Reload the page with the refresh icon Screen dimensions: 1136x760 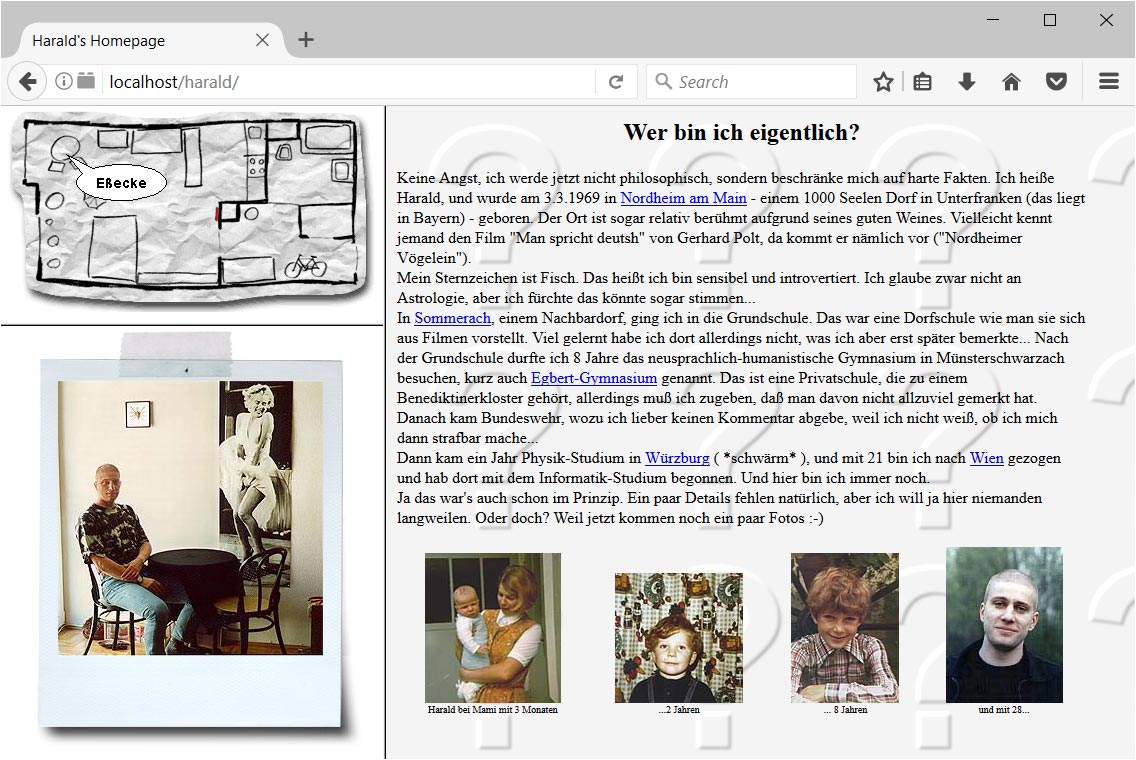point(616,82)
